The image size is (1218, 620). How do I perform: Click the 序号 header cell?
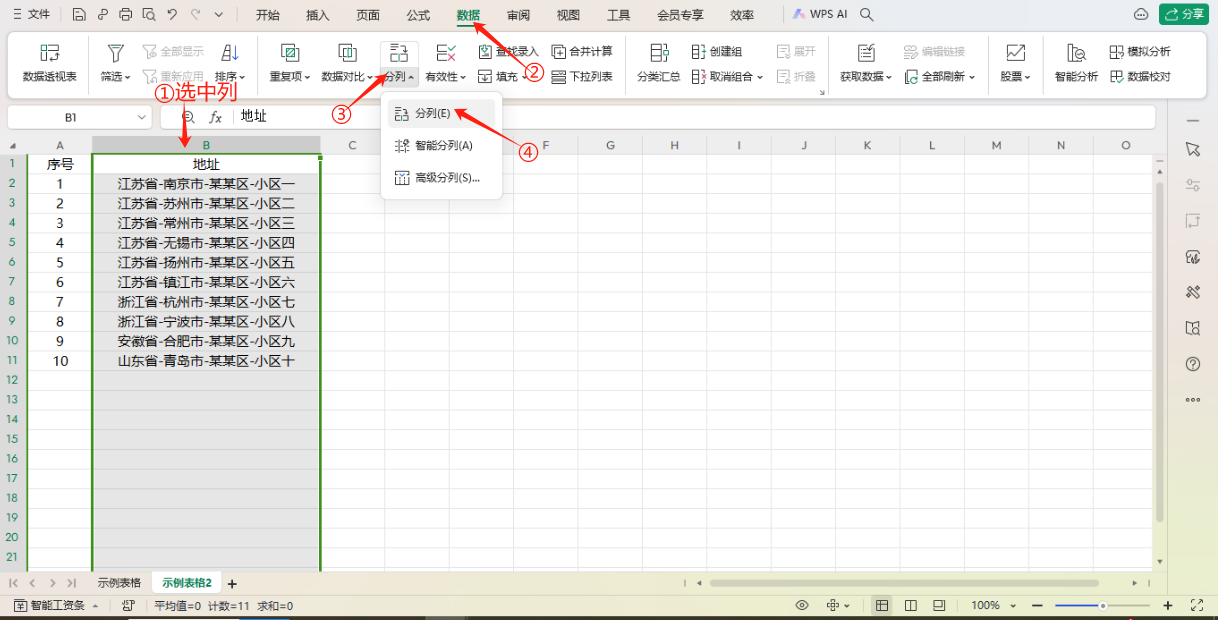pyautogui.click(x=60, y=164)
